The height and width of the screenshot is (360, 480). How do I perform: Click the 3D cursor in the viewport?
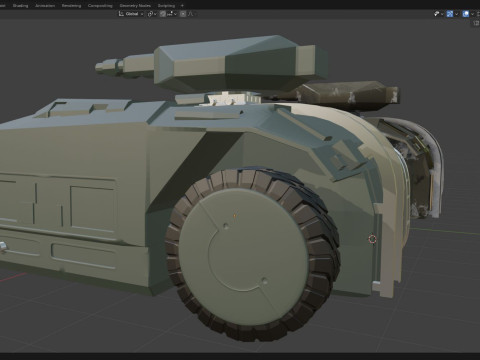pyautogui.click(x=372, y=239)
